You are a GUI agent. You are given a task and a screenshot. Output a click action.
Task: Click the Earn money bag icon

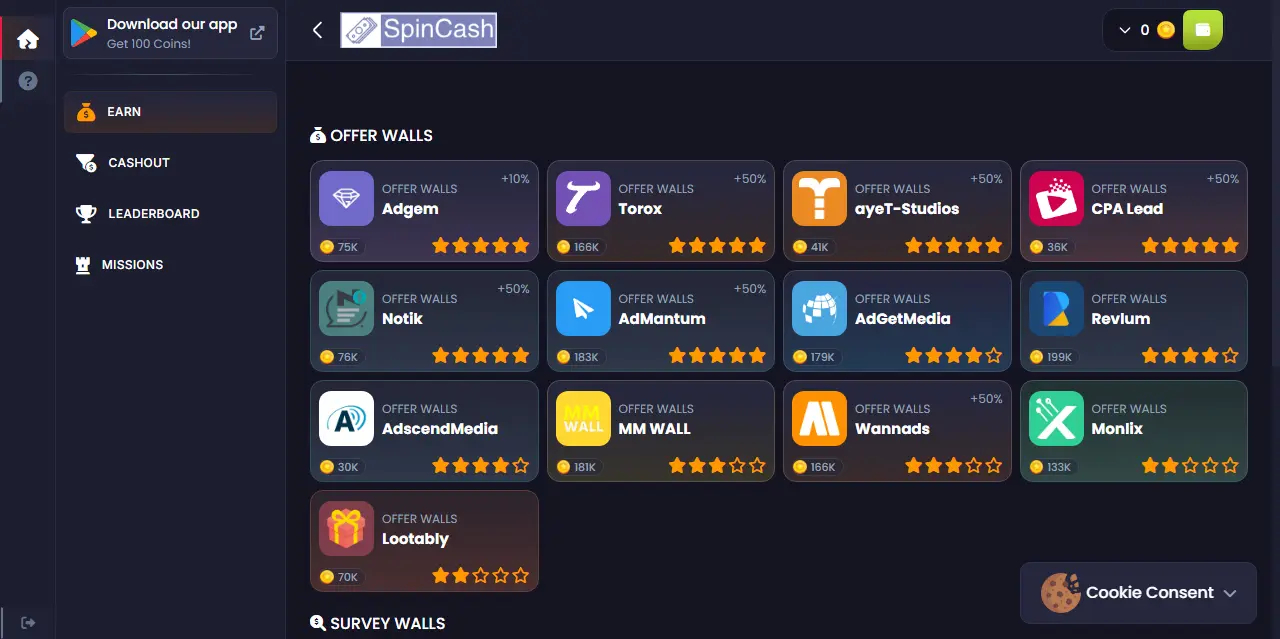click(86, 111)
